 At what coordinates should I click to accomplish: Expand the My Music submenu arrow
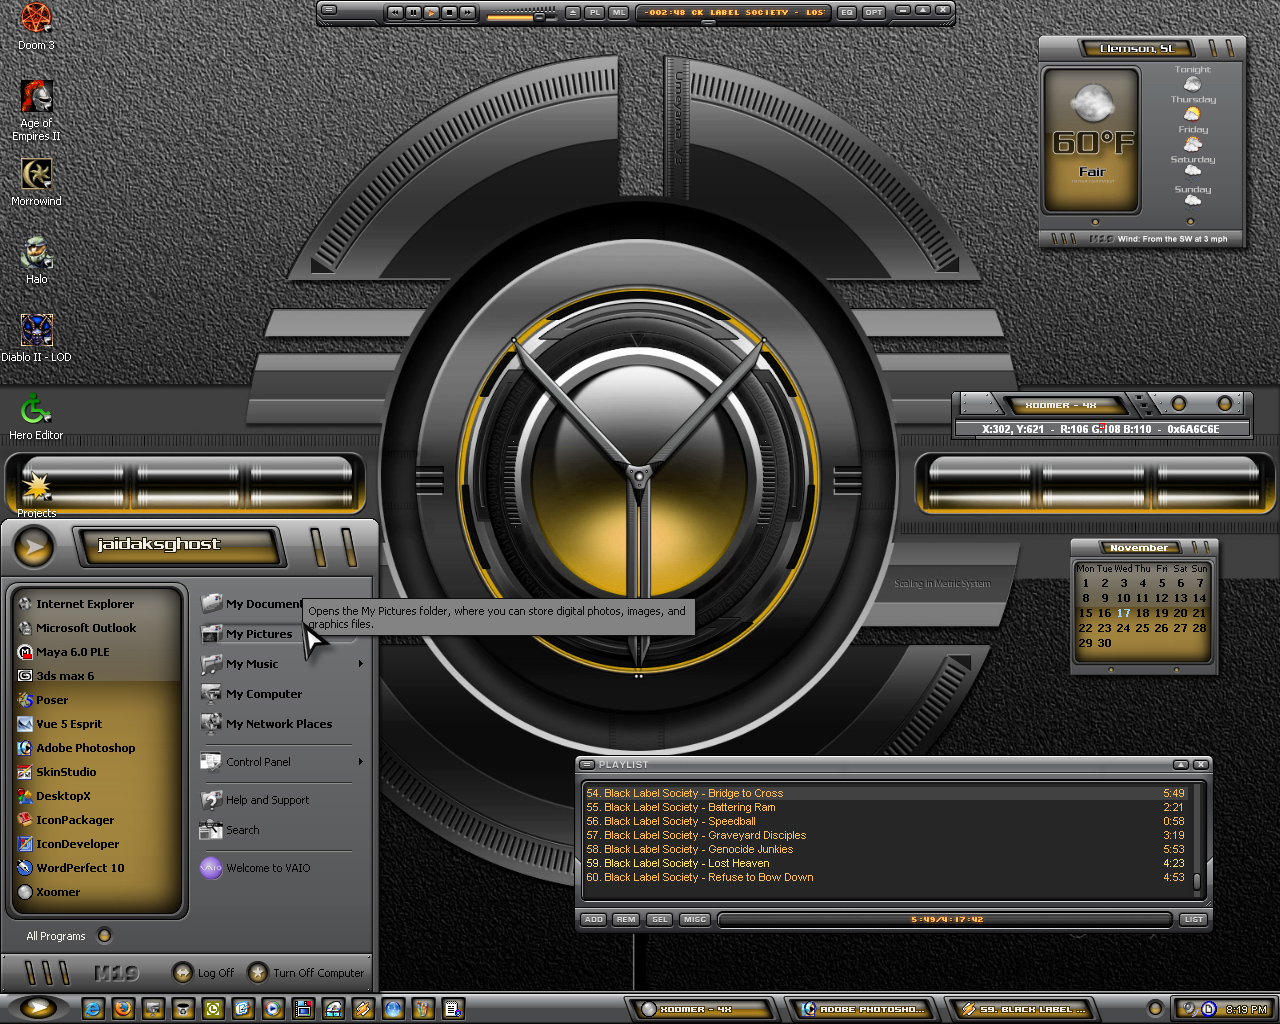(360, 664)
